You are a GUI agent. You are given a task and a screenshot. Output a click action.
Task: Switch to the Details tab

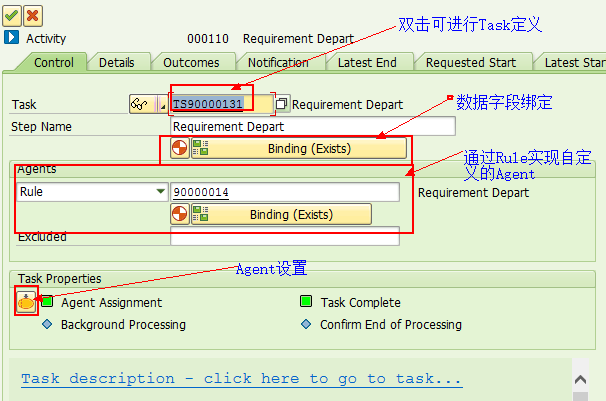click(x=116, y=63)
